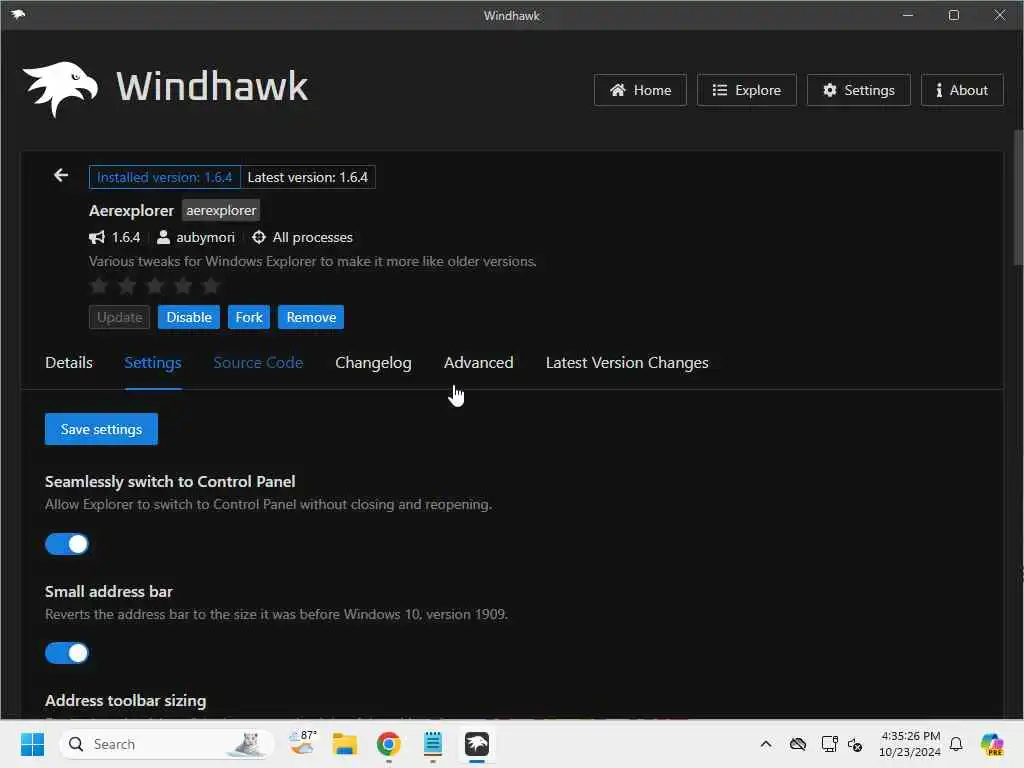
Task: Click the aerexplorer mod ID tag
Action: 221,210
